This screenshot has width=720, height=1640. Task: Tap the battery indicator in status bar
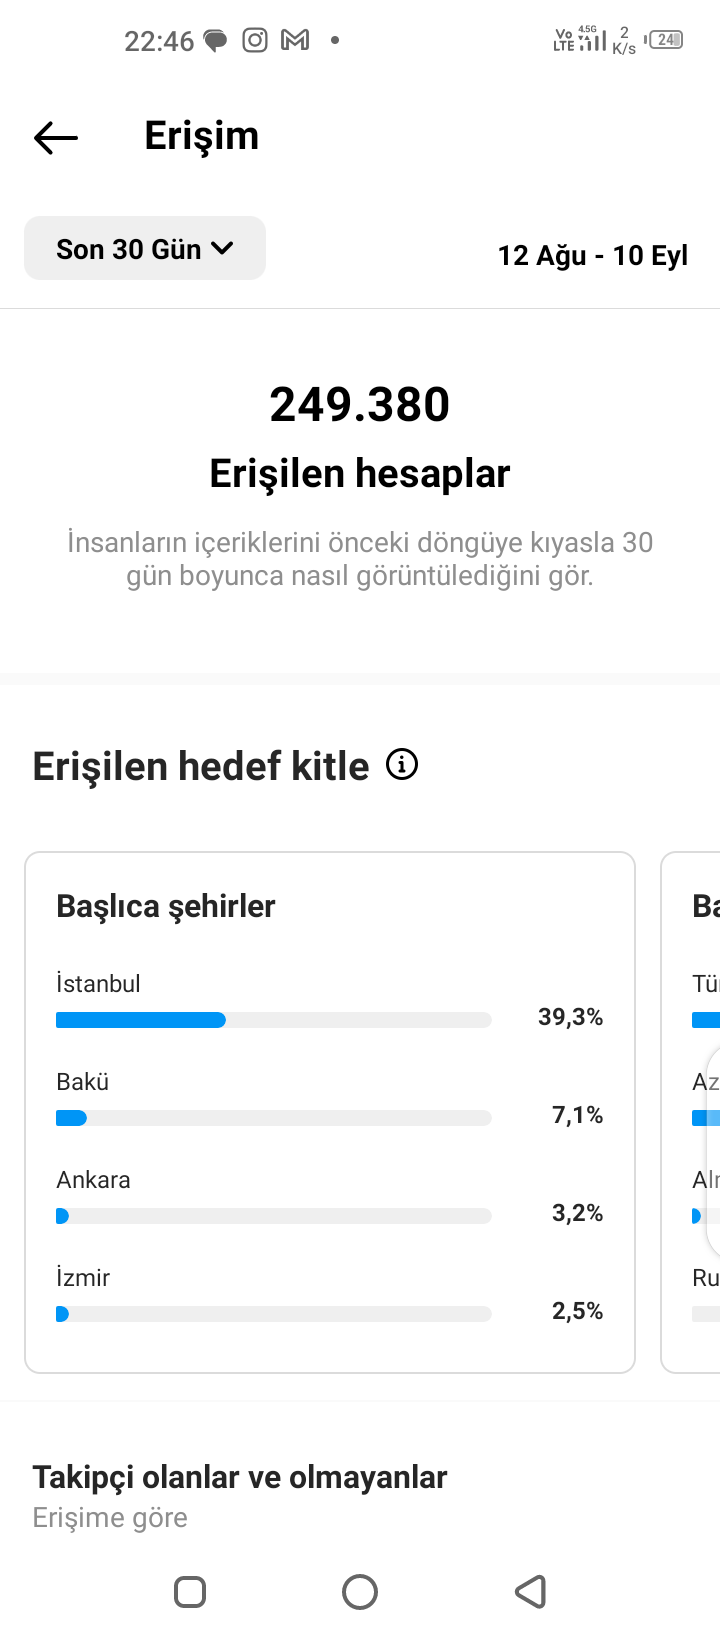click(666, 40)
